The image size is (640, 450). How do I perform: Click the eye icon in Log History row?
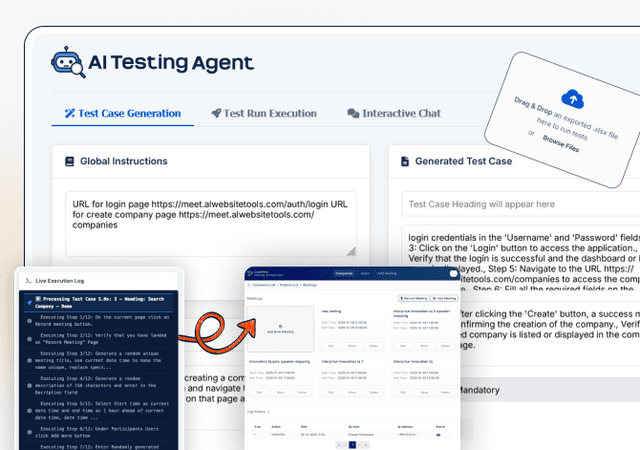pos(438,435)
